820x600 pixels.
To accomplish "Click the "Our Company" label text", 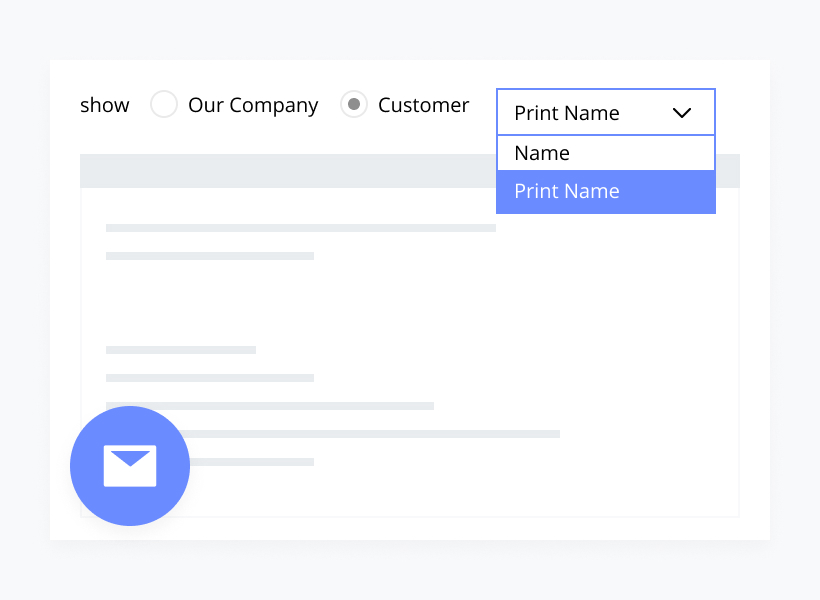I will click(x=253, y=105).
